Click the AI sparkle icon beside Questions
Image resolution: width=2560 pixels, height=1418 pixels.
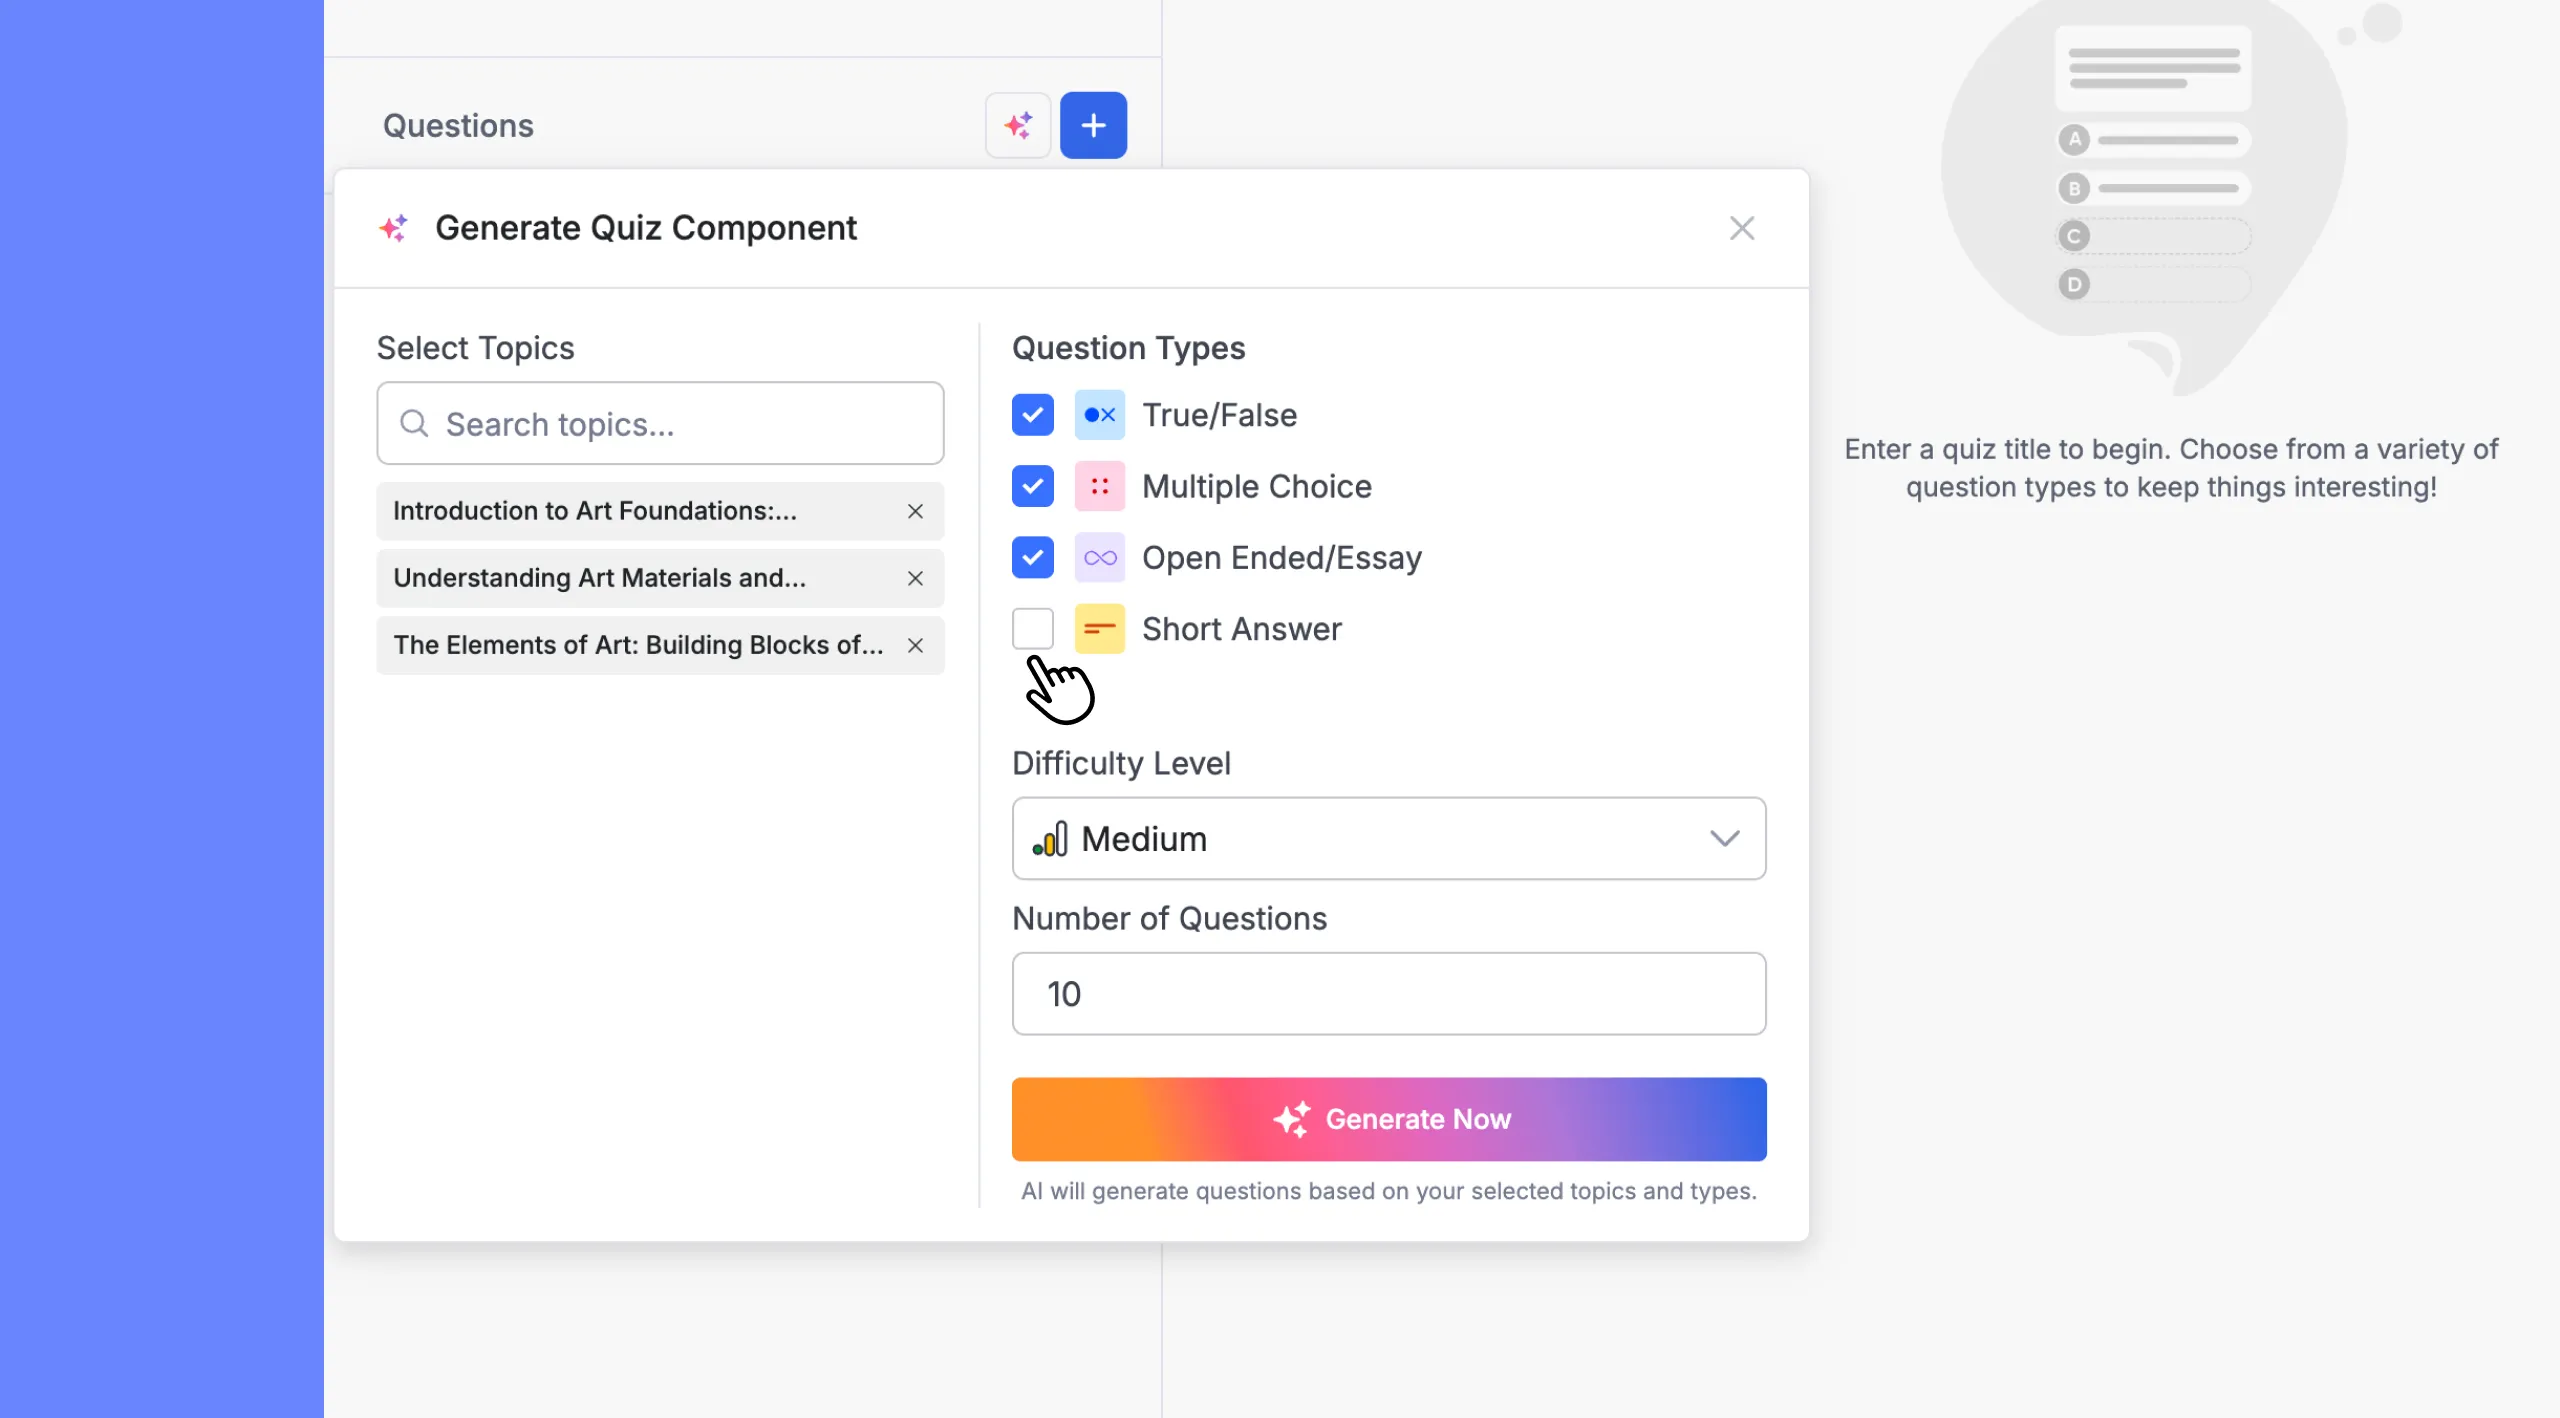1018,125
